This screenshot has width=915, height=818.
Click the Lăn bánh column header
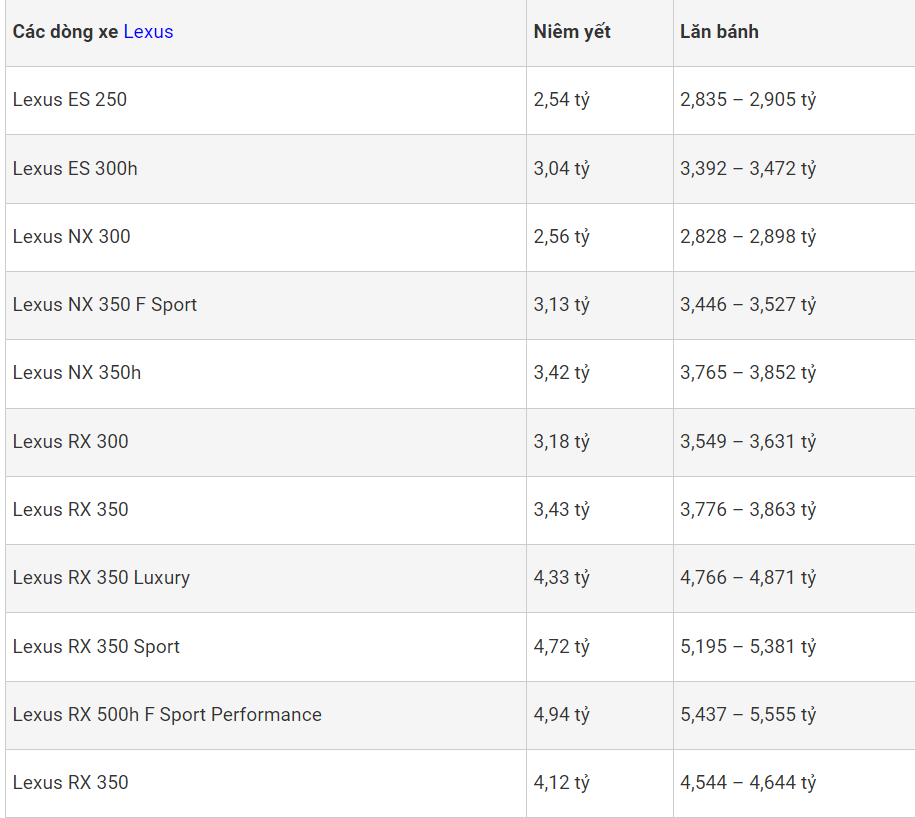(719, 32)
